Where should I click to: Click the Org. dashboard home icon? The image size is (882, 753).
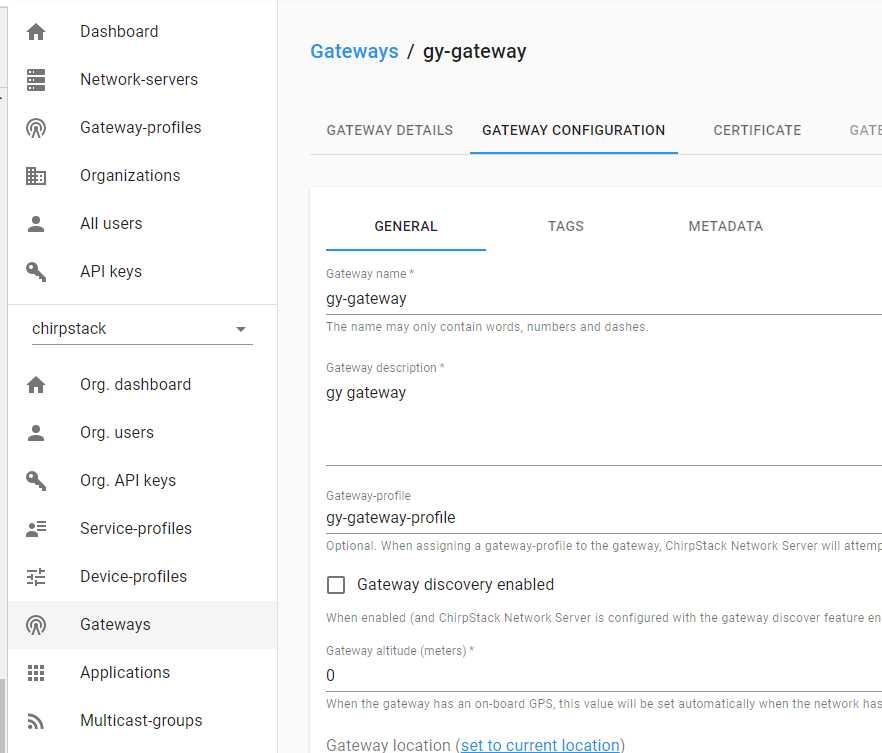pyautogui.click(x=36, y=385)
